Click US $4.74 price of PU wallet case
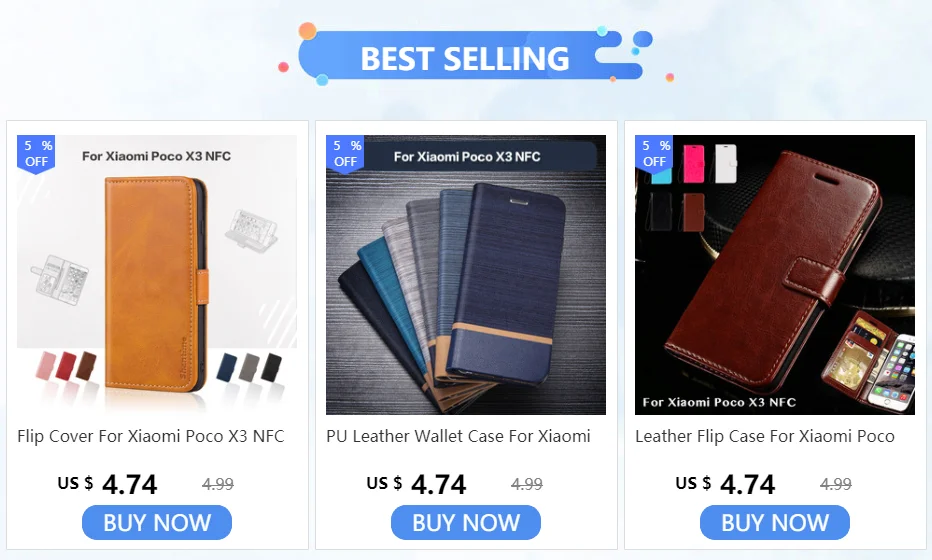The image size is (932, 560). 417,485
